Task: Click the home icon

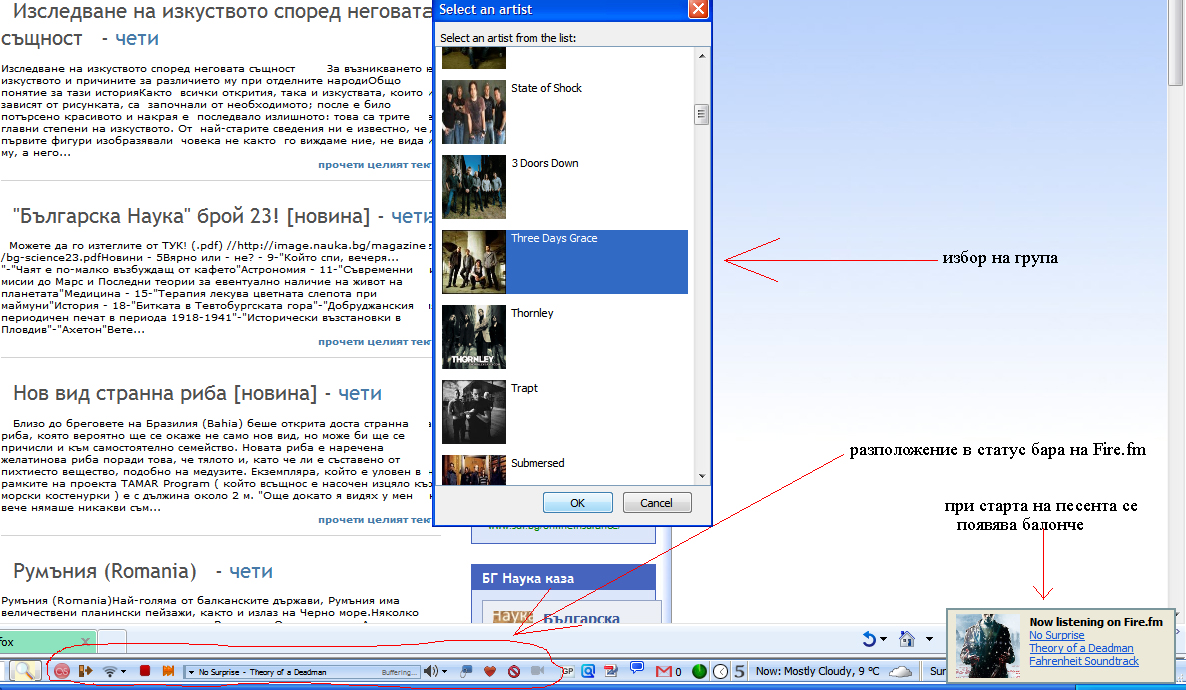Action: pyautogui.click(x=906, y=639)
